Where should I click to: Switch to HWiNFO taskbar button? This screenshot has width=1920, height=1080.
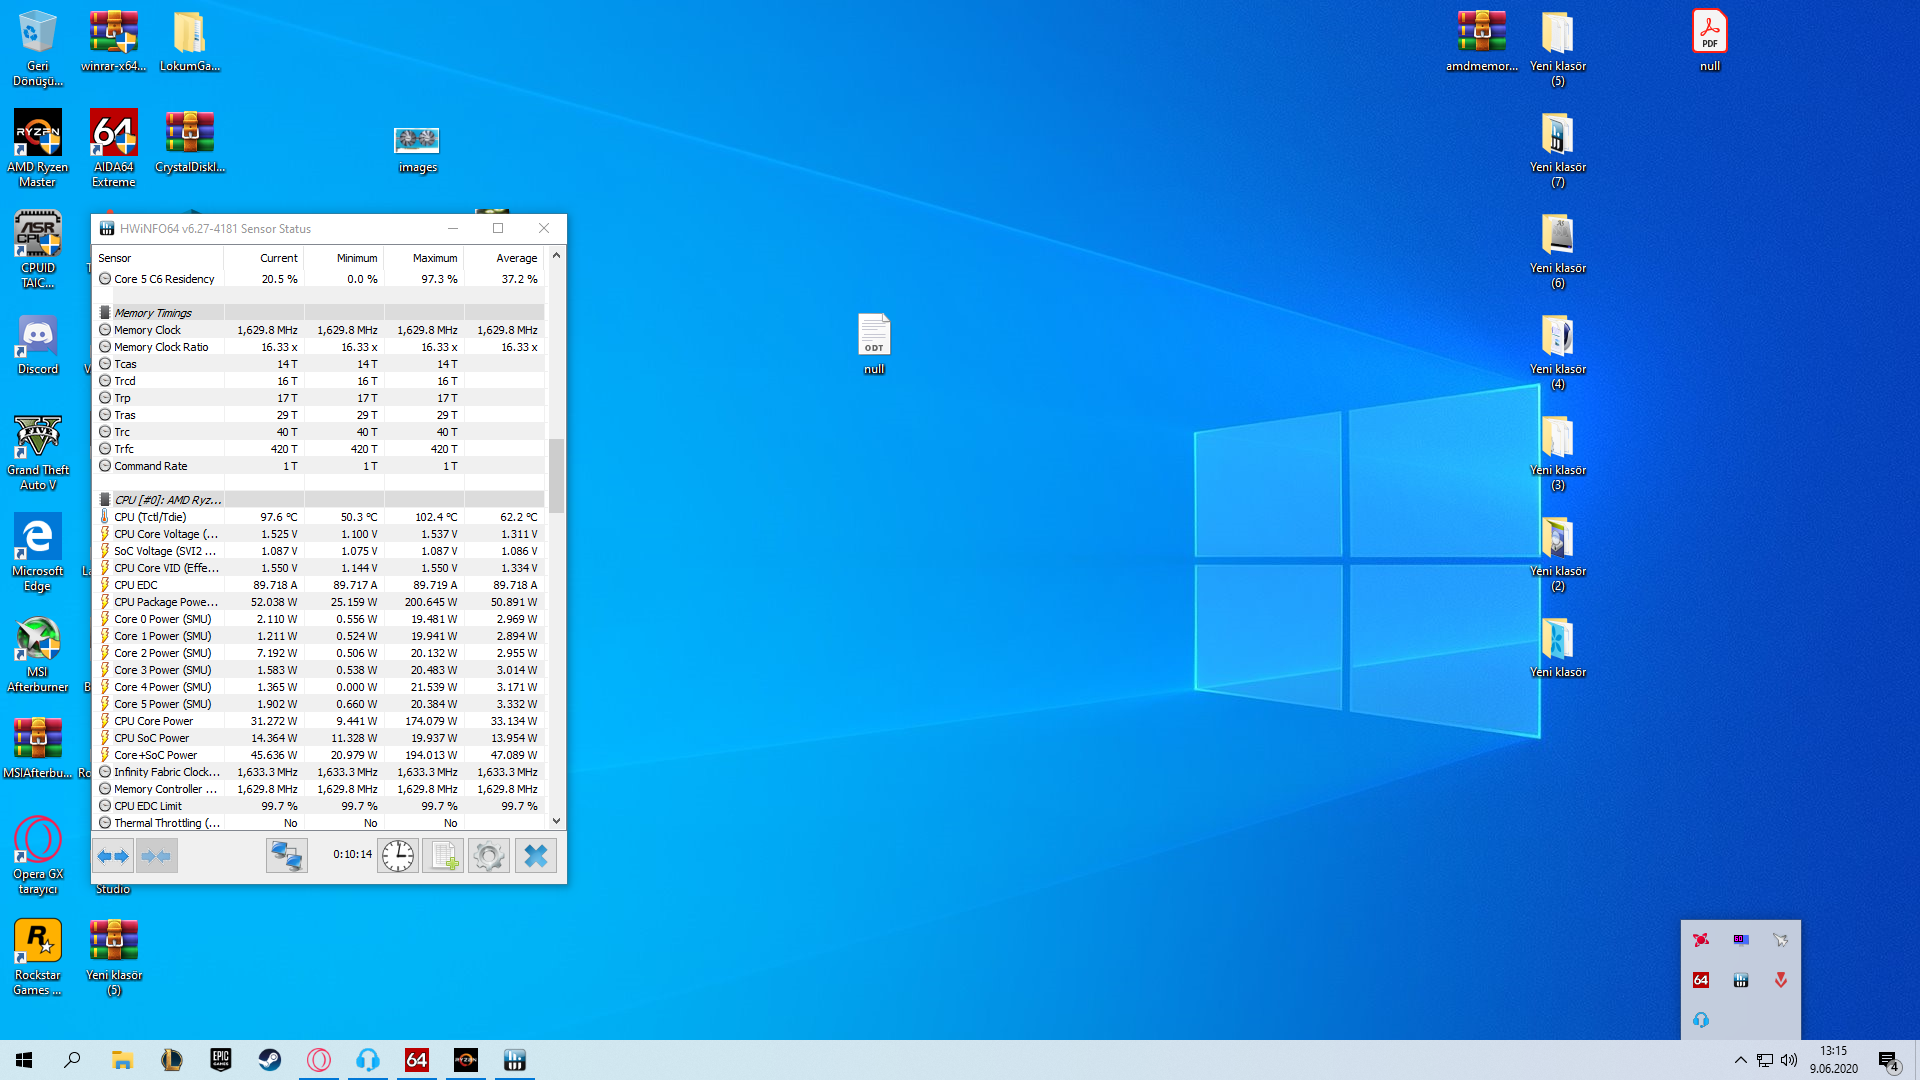[515, 1060]
